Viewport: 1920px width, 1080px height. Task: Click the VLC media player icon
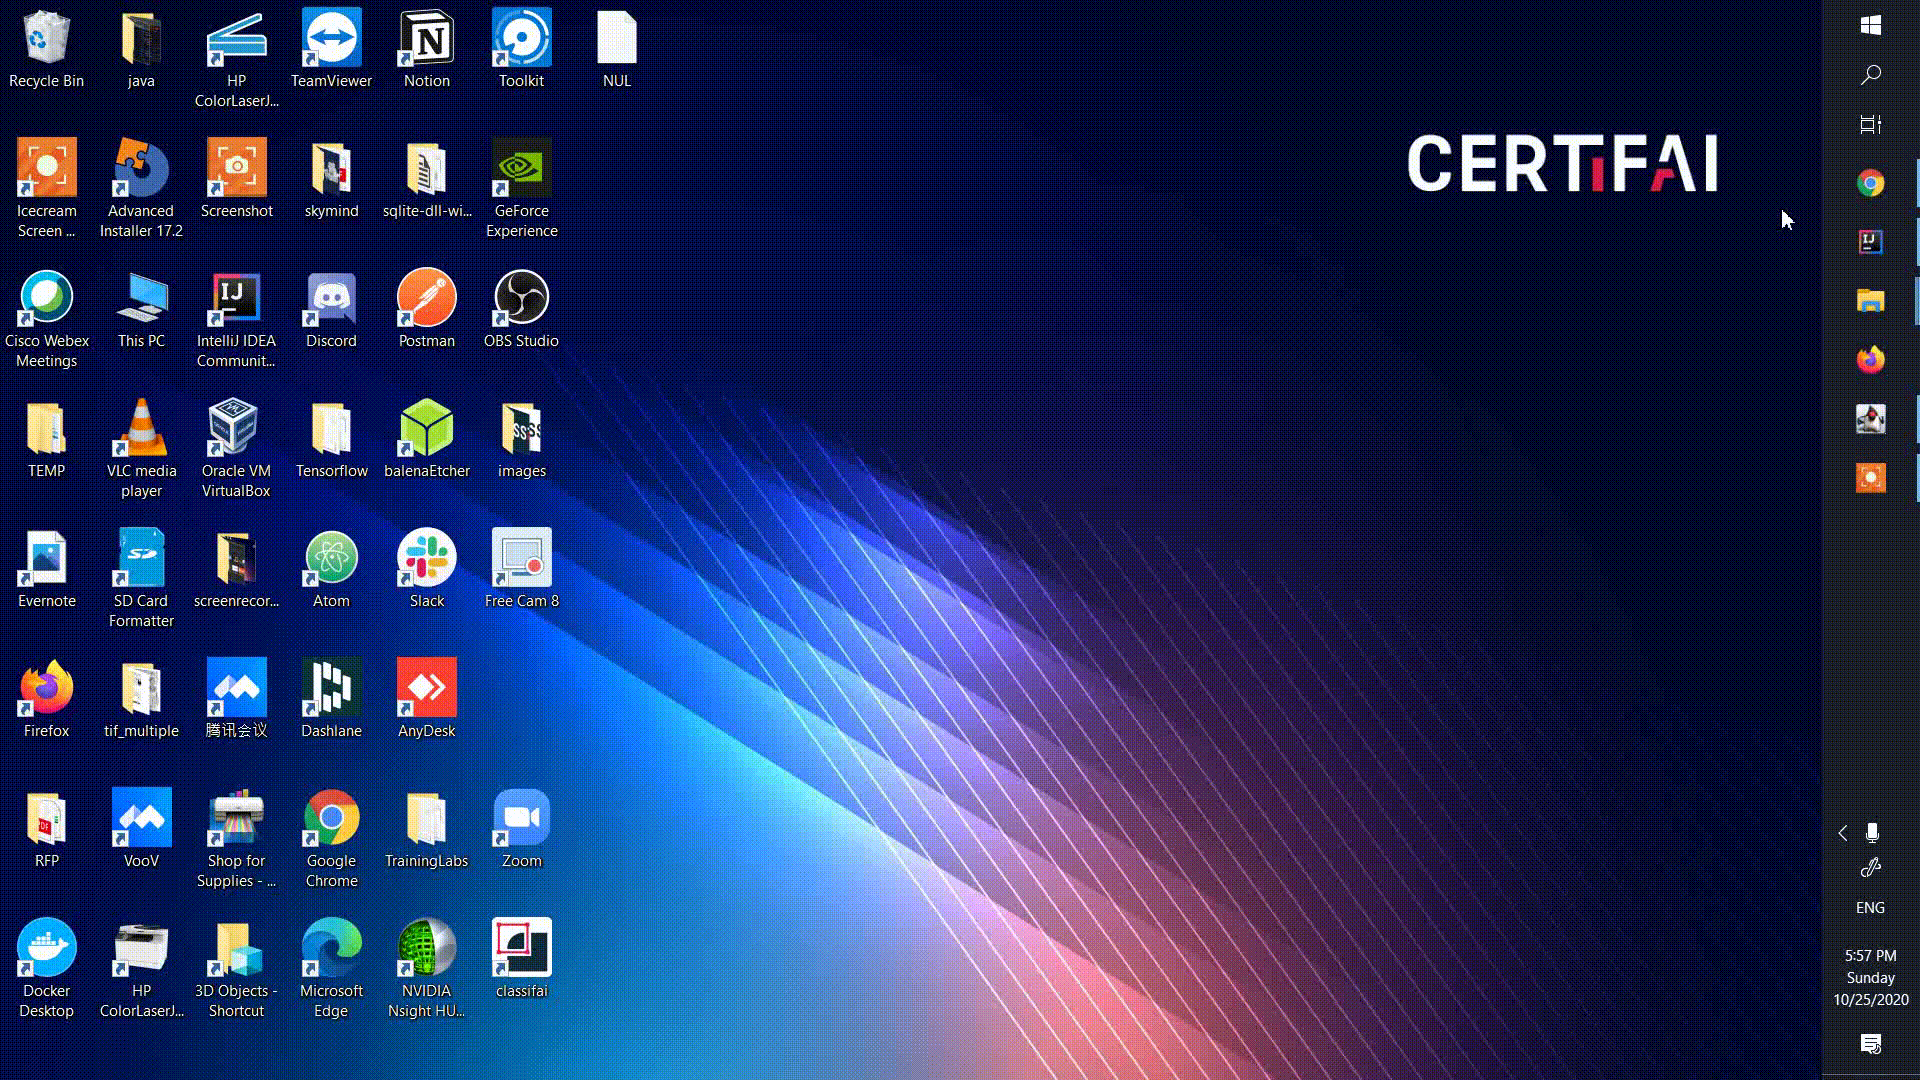(x=141, y=429)
